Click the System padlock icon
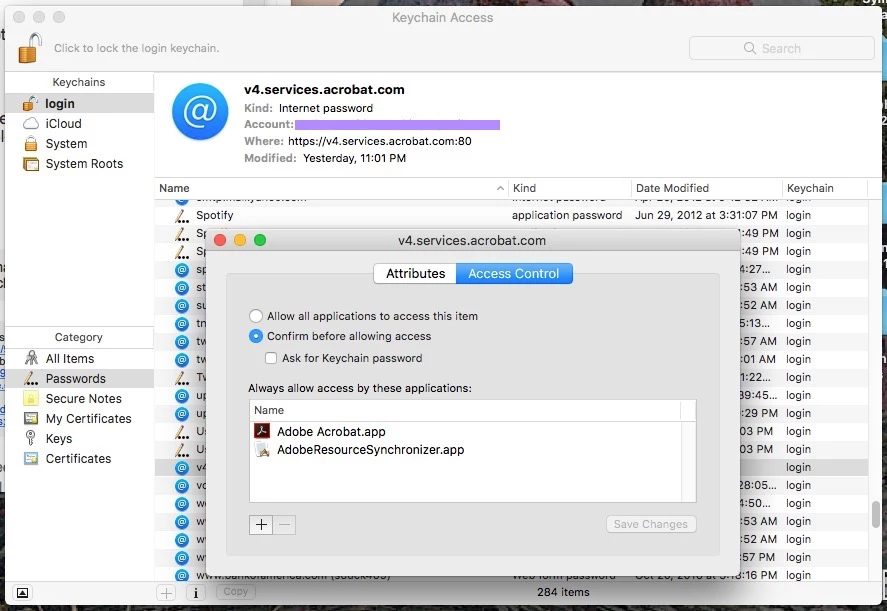This screenshot has height=611, width=887. coord(31,143)
